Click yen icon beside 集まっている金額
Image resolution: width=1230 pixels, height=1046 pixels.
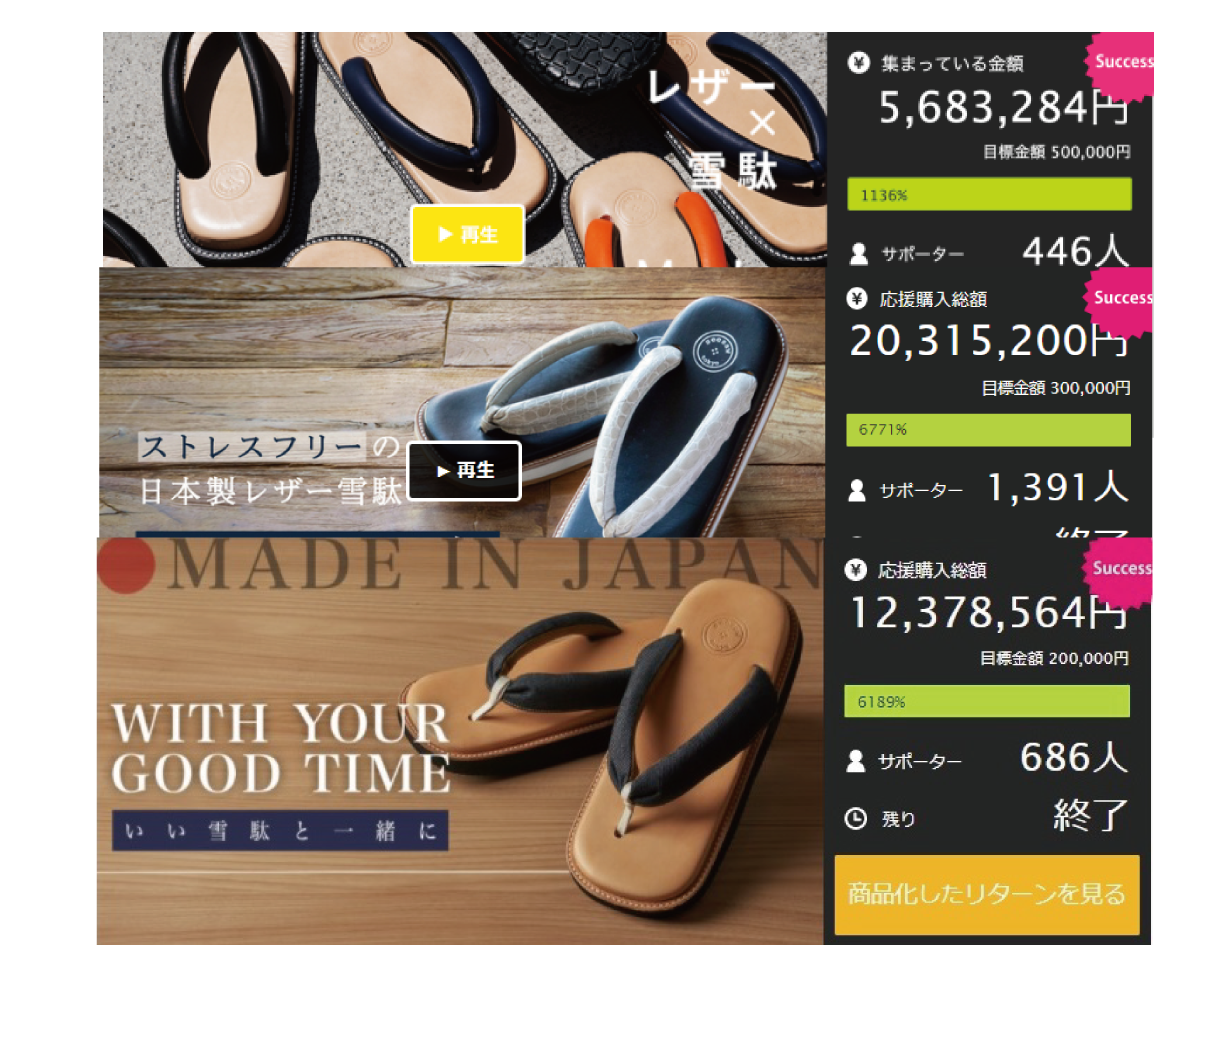[x=858, y=63]
